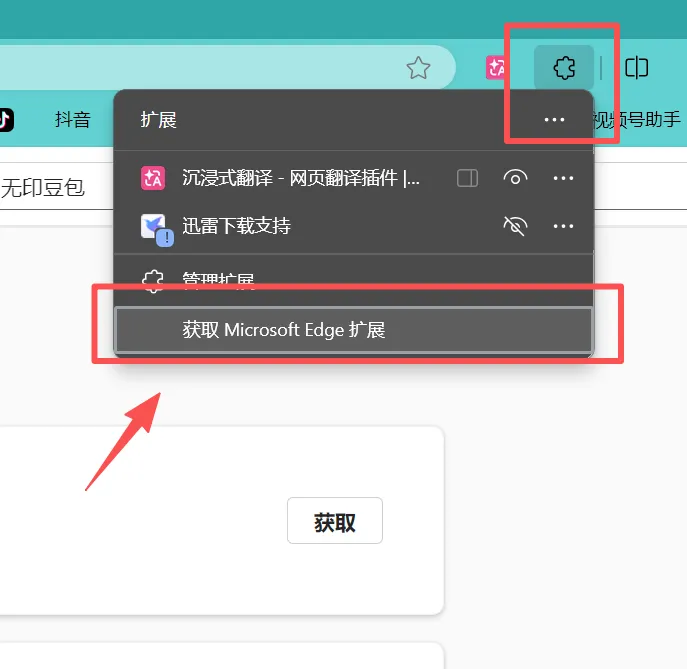The height and width of the screenshot is (669, 687).
Task: Click the 迅雷下载支持 extension name
Action: point(236,226)
